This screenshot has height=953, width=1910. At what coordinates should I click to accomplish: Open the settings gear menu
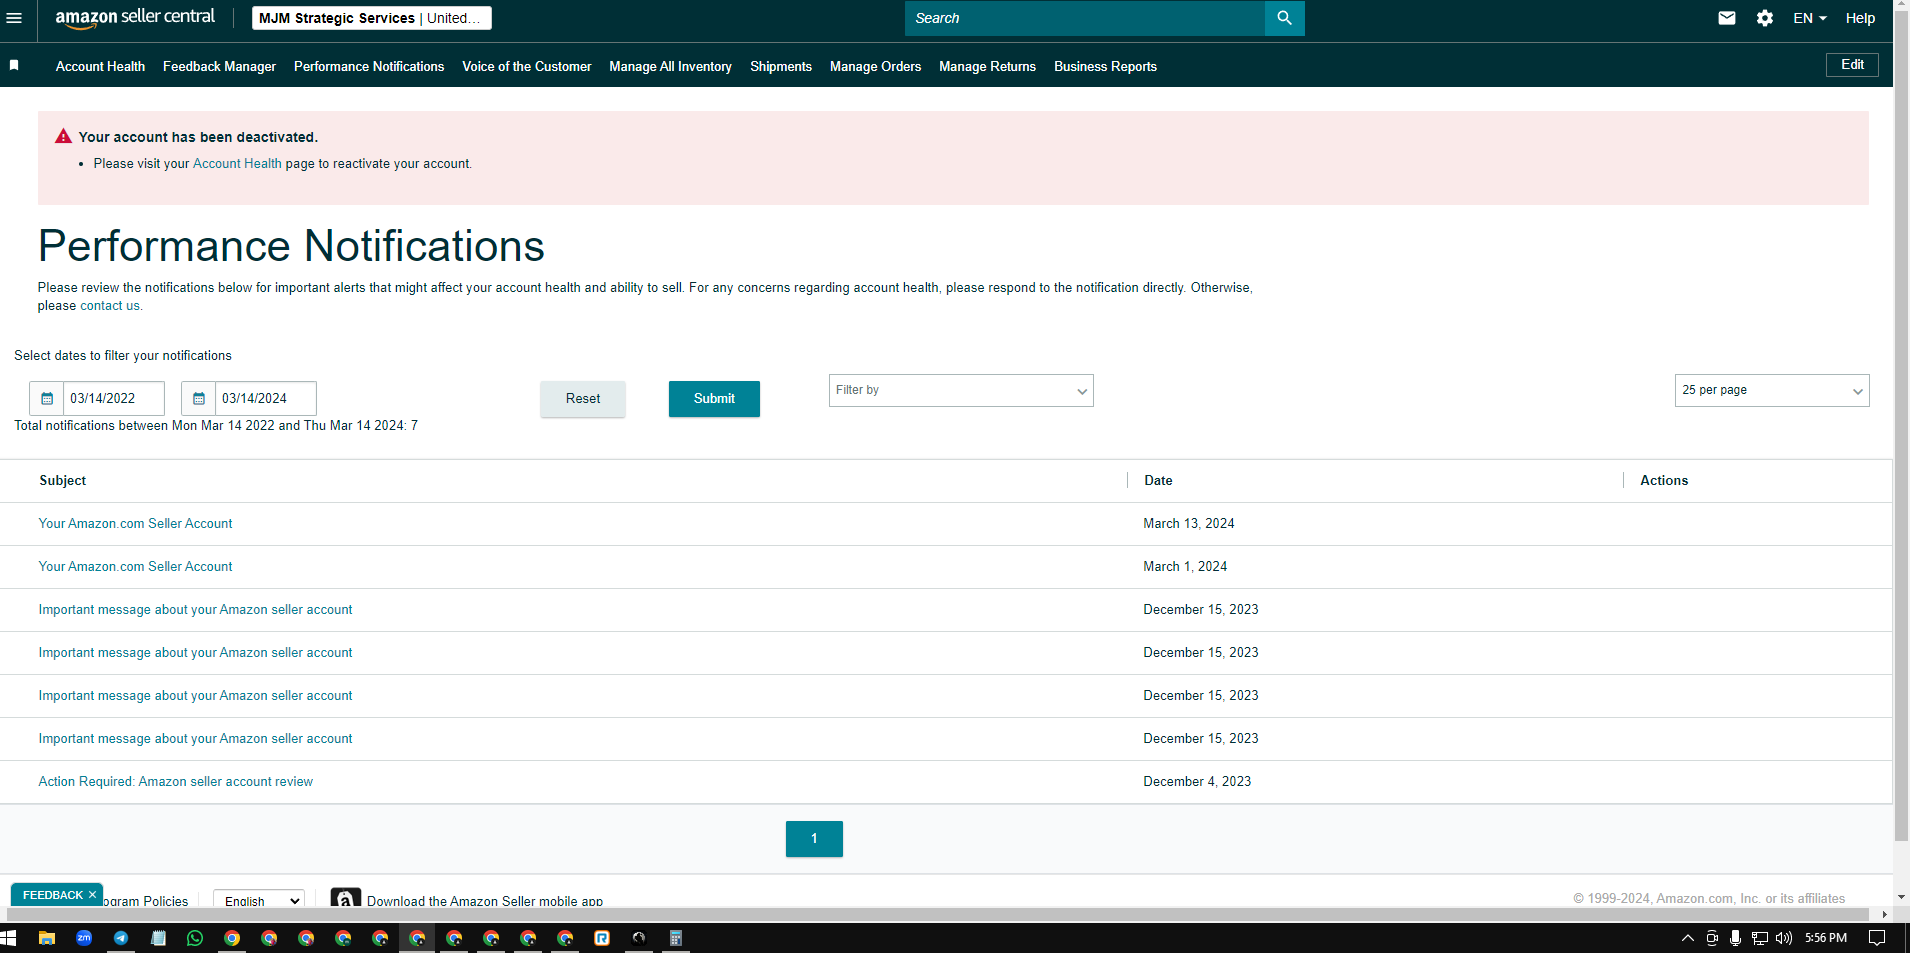pos(1765,18)
